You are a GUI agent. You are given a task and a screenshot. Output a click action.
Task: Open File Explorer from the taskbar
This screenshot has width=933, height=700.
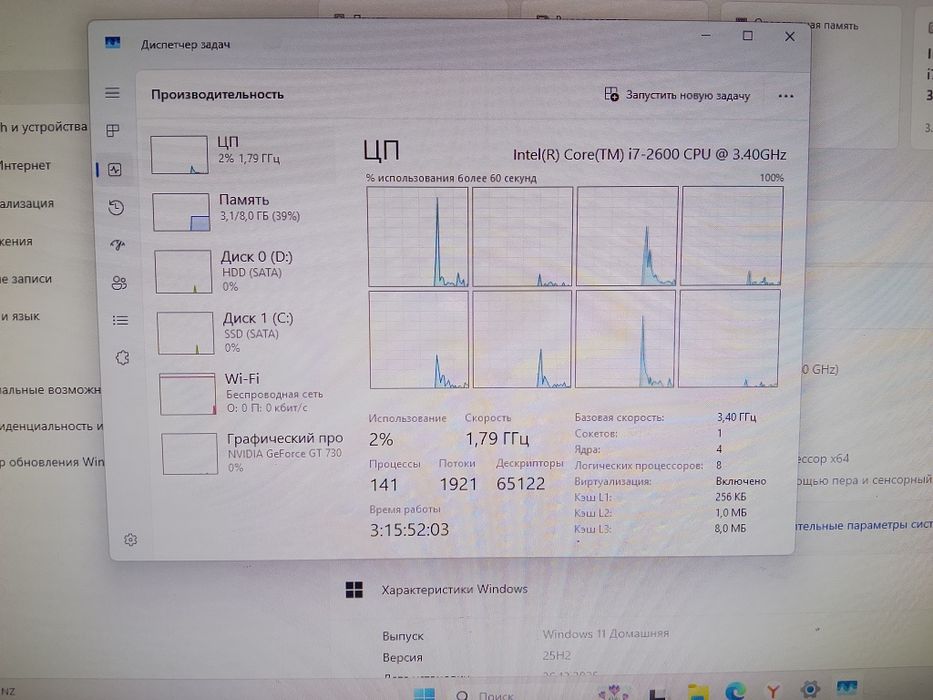point(698,692)
